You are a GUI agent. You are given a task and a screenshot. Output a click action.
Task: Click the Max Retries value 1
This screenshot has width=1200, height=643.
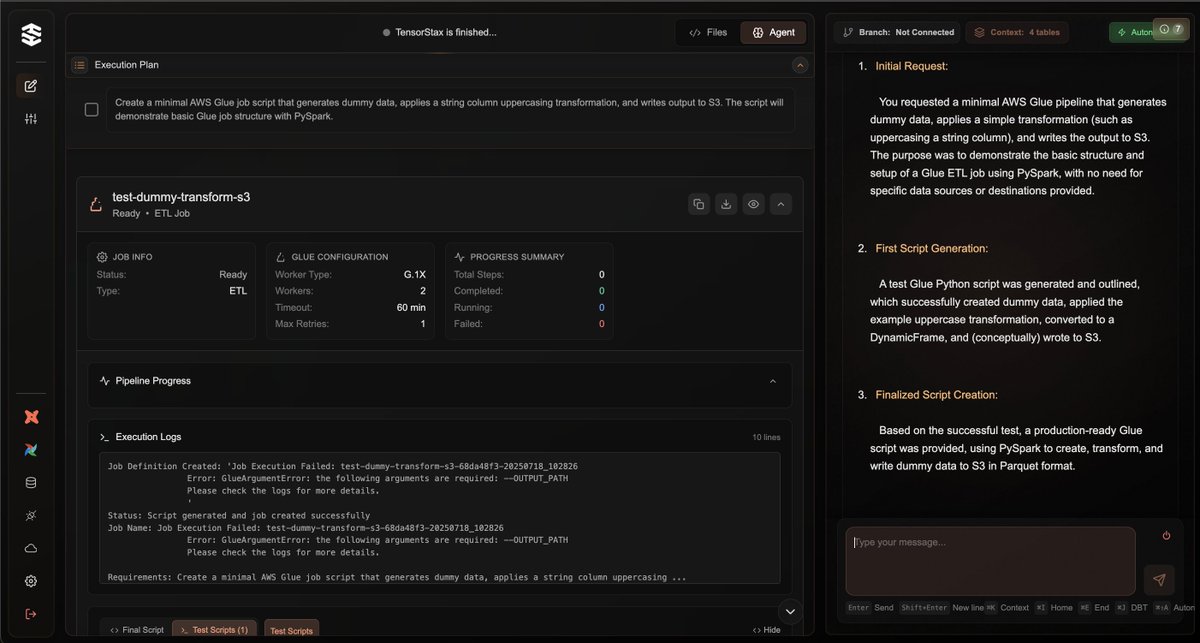coord(423,324)
